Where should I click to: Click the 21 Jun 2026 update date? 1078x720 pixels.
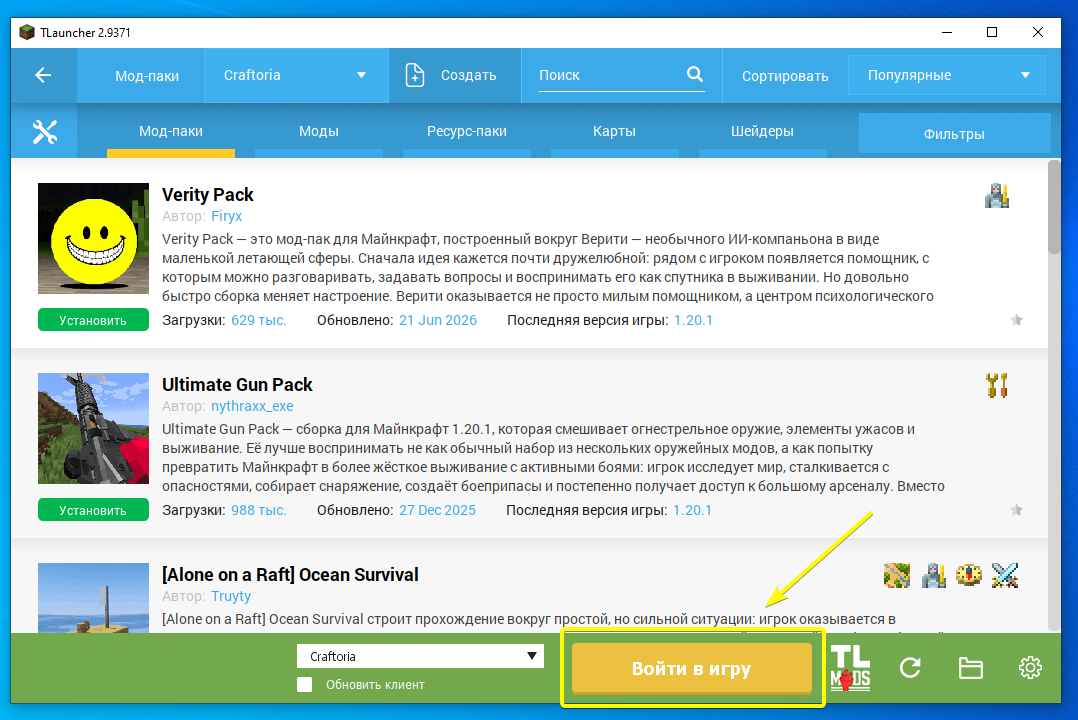point(438,320)
